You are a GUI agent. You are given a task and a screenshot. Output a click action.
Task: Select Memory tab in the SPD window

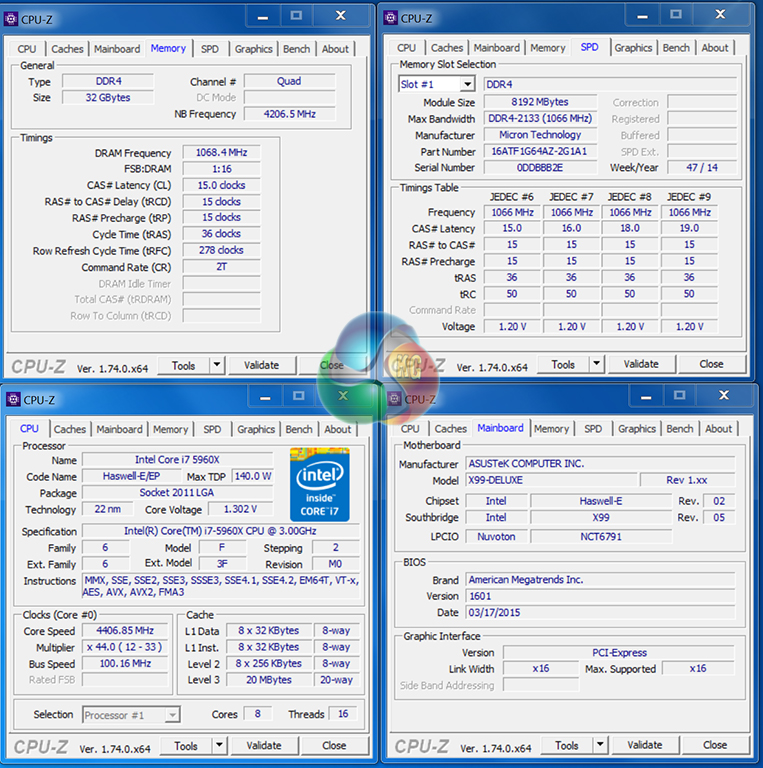click(x=548, y=48)
